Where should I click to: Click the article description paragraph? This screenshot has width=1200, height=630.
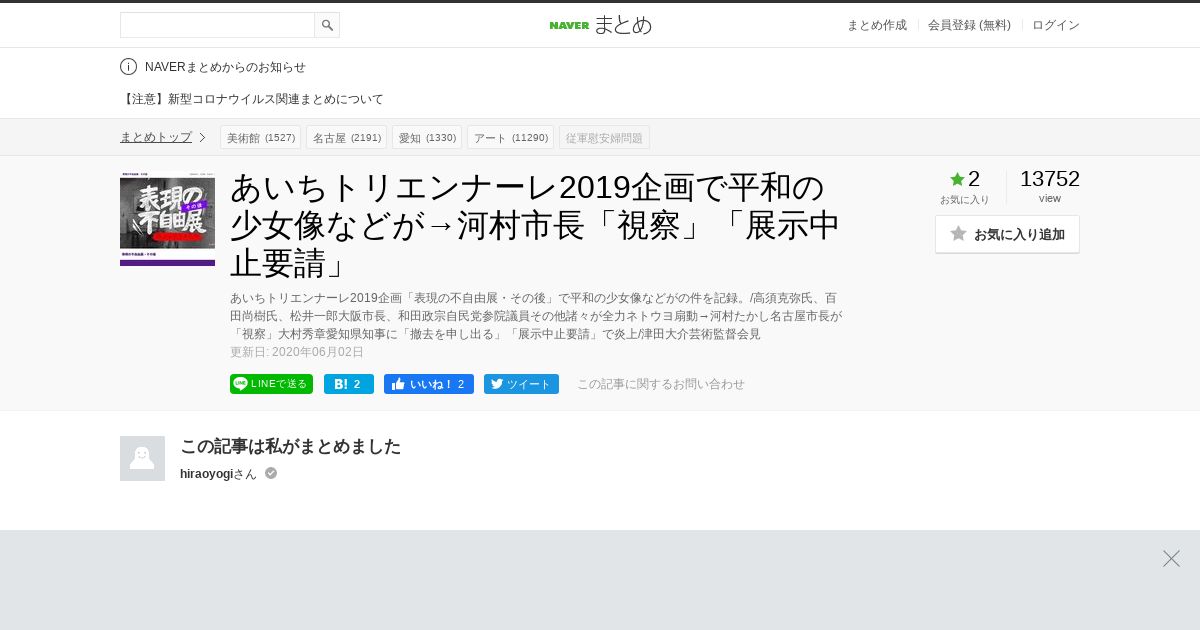pyautogui.click(x=537, y=316)
